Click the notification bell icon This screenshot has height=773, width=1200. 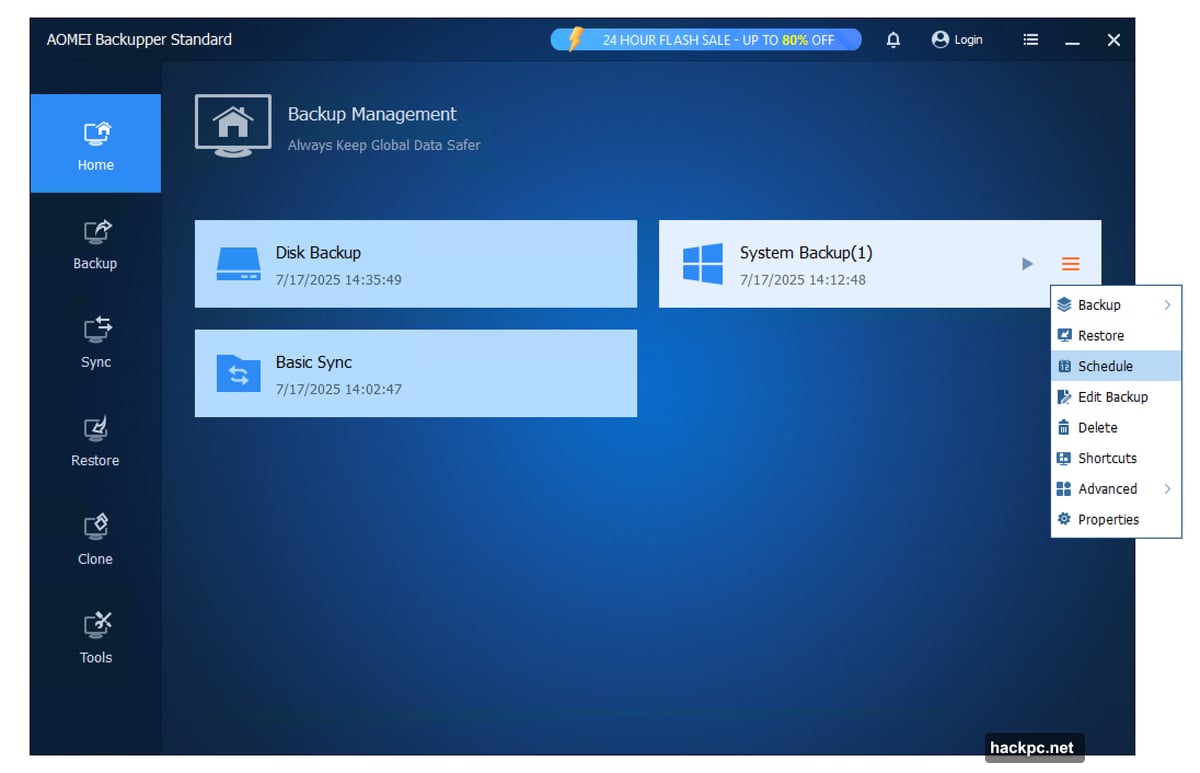pyautogui.click(x=893, y=39)
